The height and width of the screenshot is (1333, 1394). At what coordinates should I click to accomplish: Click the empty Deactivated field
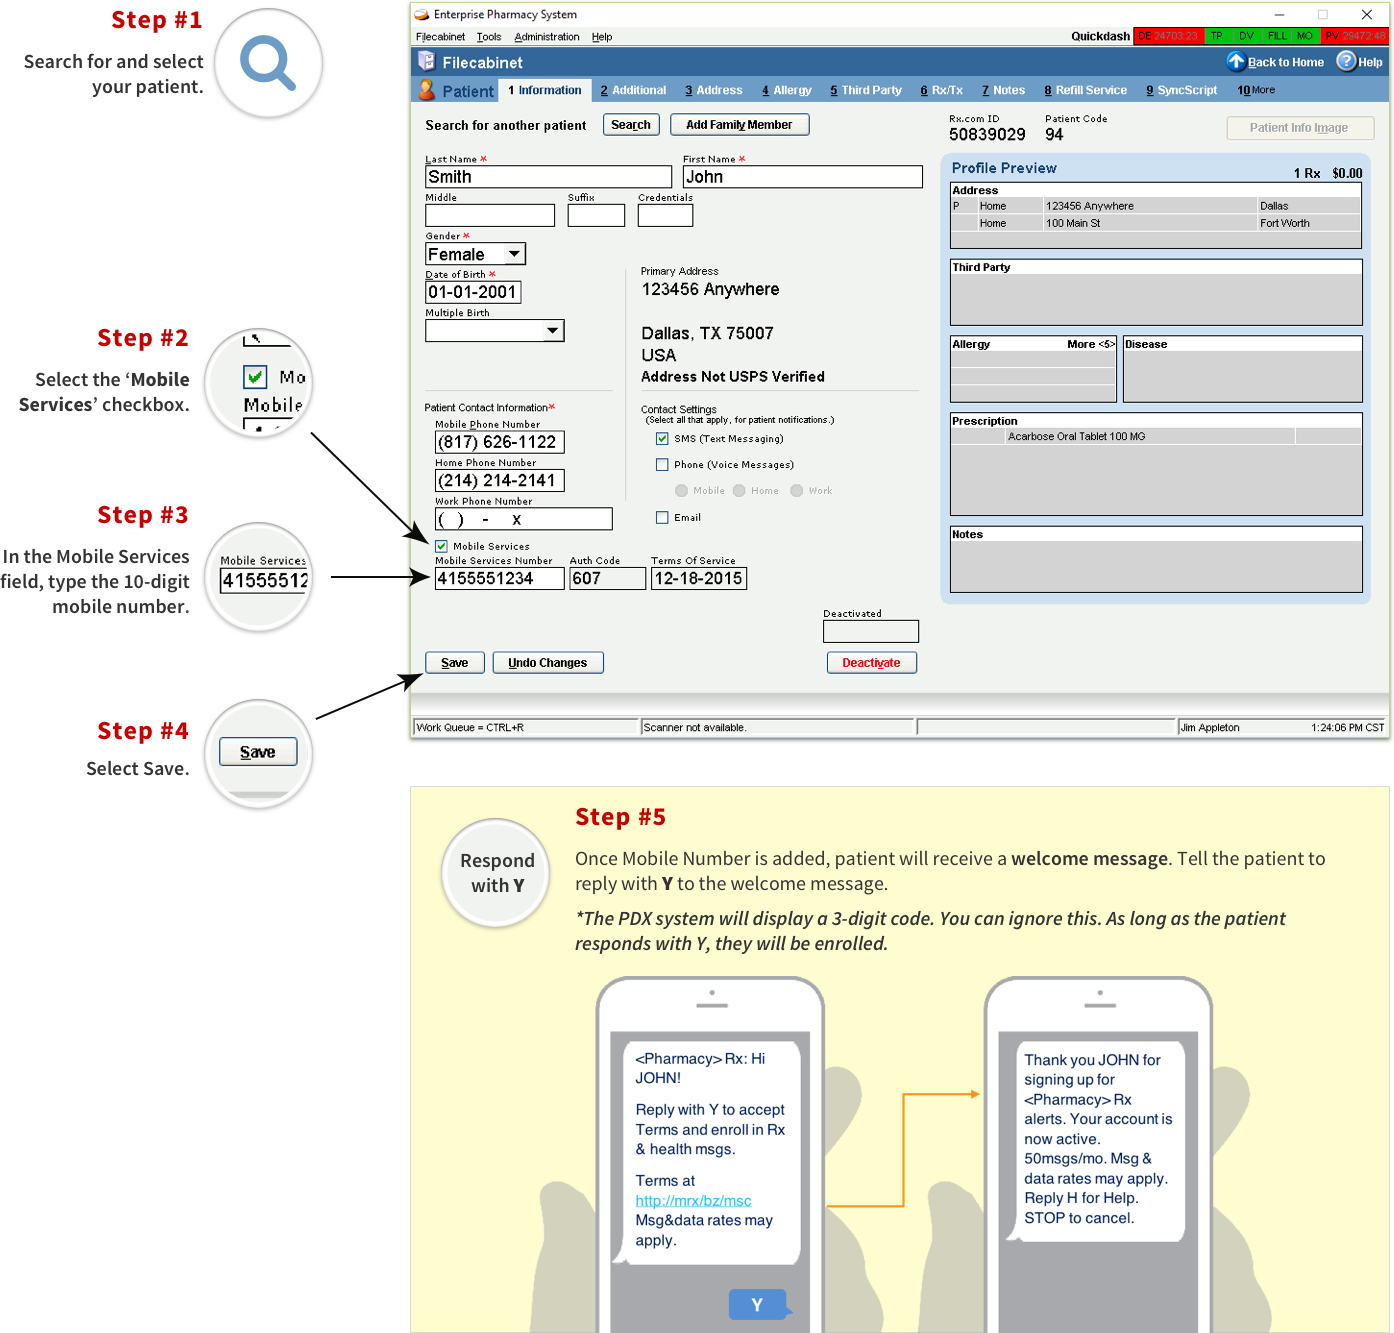(x=871, y=631)
